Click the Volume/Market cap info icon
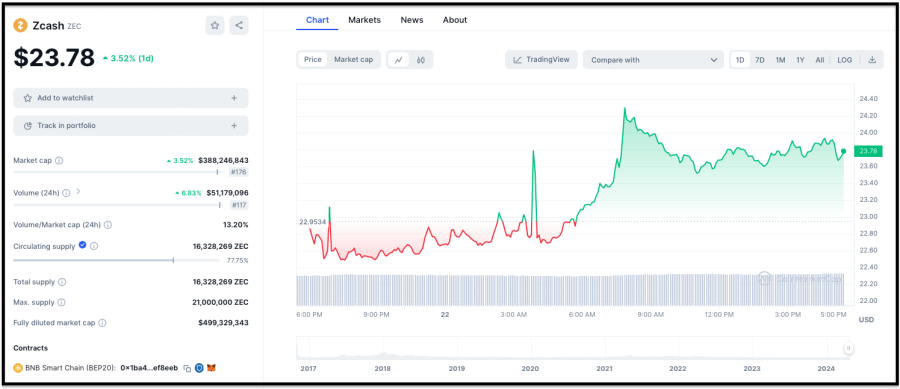The height and width of the screenshot is (389, 900). coord(108,225)
